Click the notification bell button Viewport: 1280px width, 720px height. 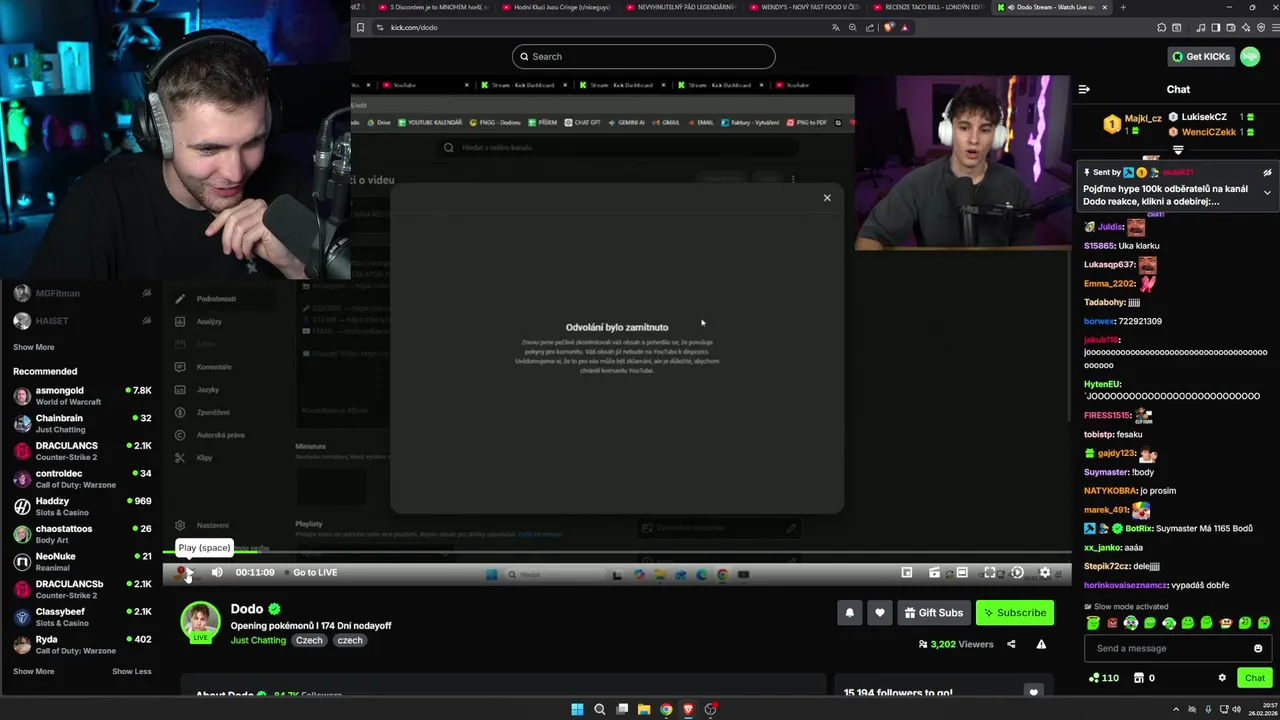(850, 613)
